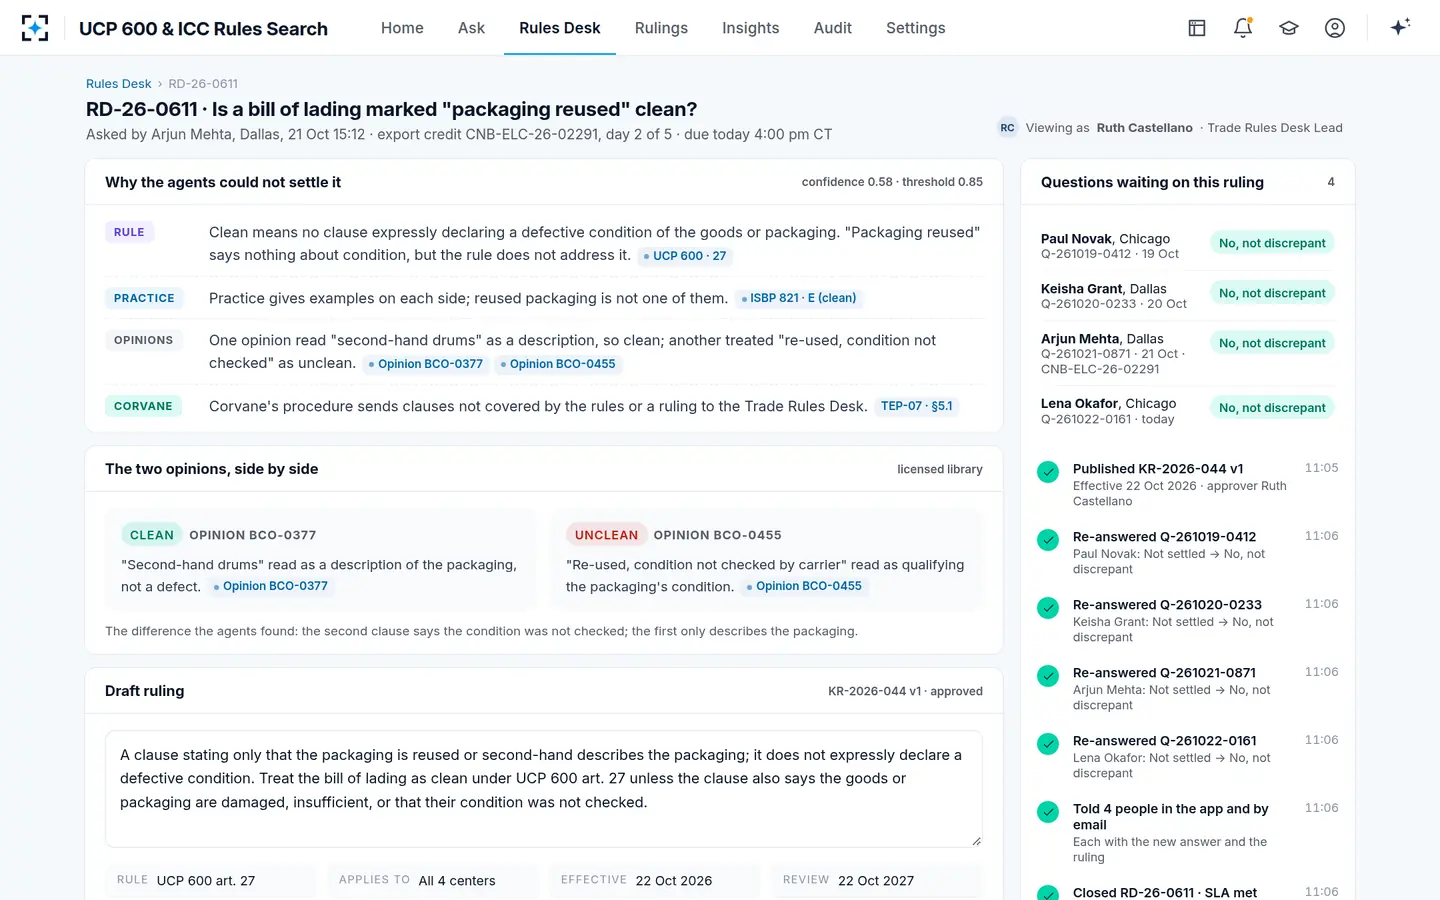Click the UNCLEAN tag on Opinion BCO-0455
This screenshot has height=900, width=1440.
(606, 535)
